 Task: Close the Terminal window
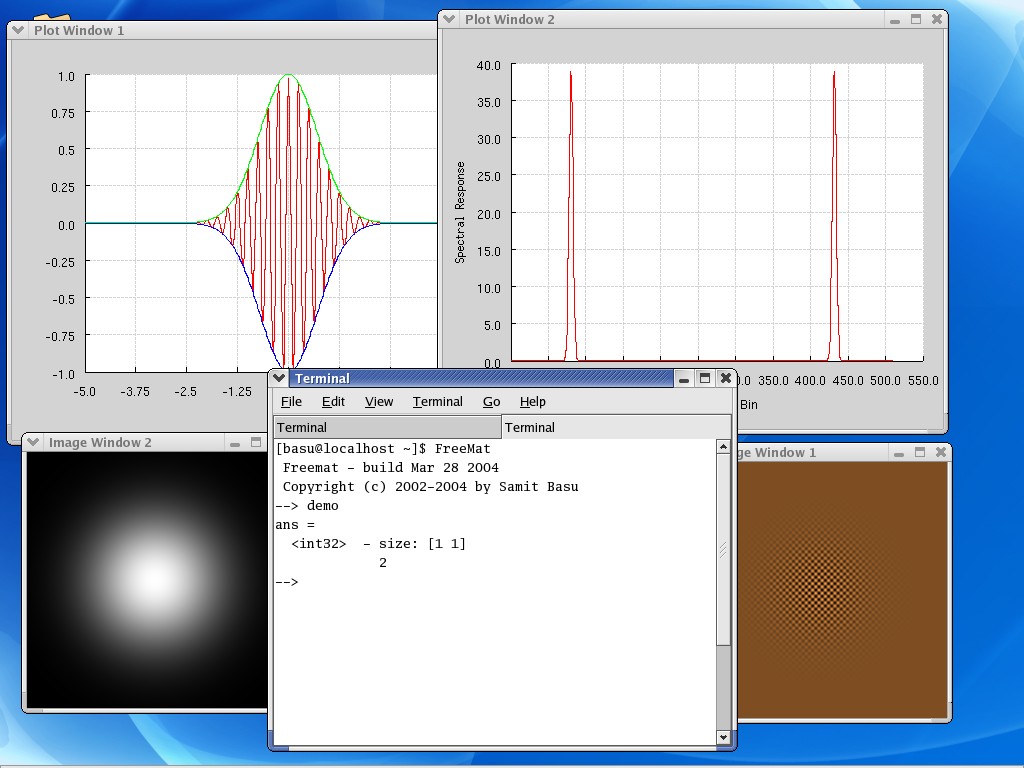click(726, 378)
